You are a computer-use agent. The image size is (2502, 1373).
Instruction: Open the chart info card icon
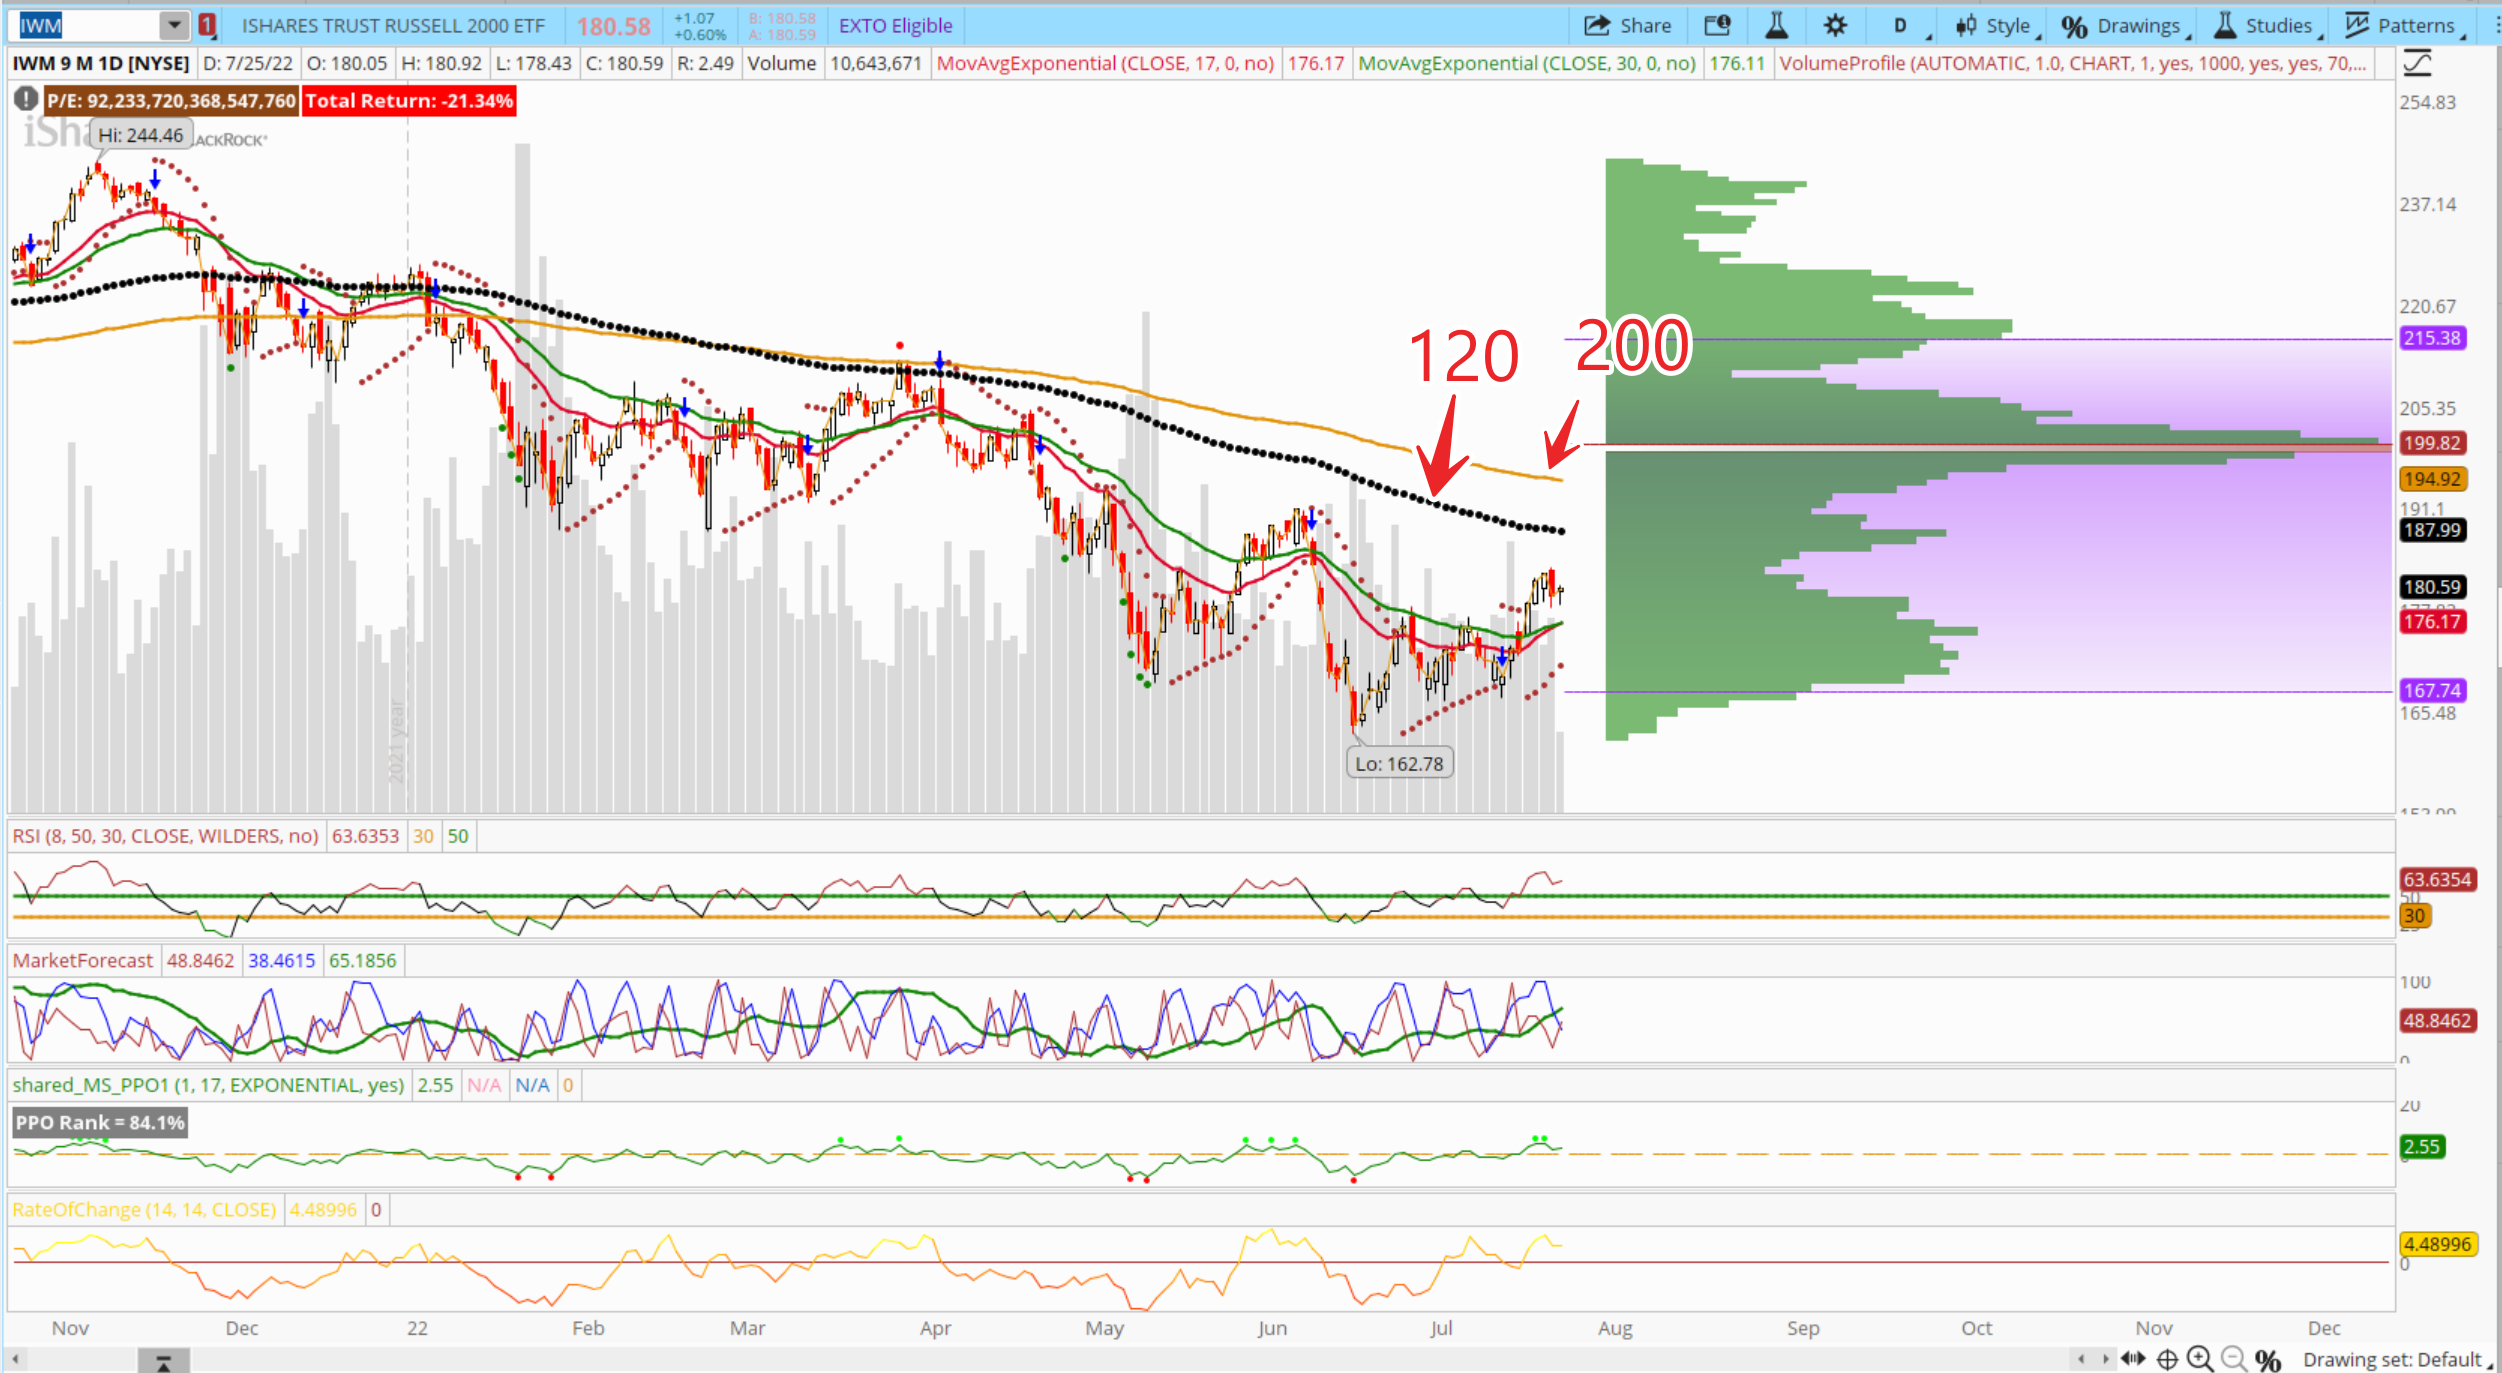pos(1717,26)
